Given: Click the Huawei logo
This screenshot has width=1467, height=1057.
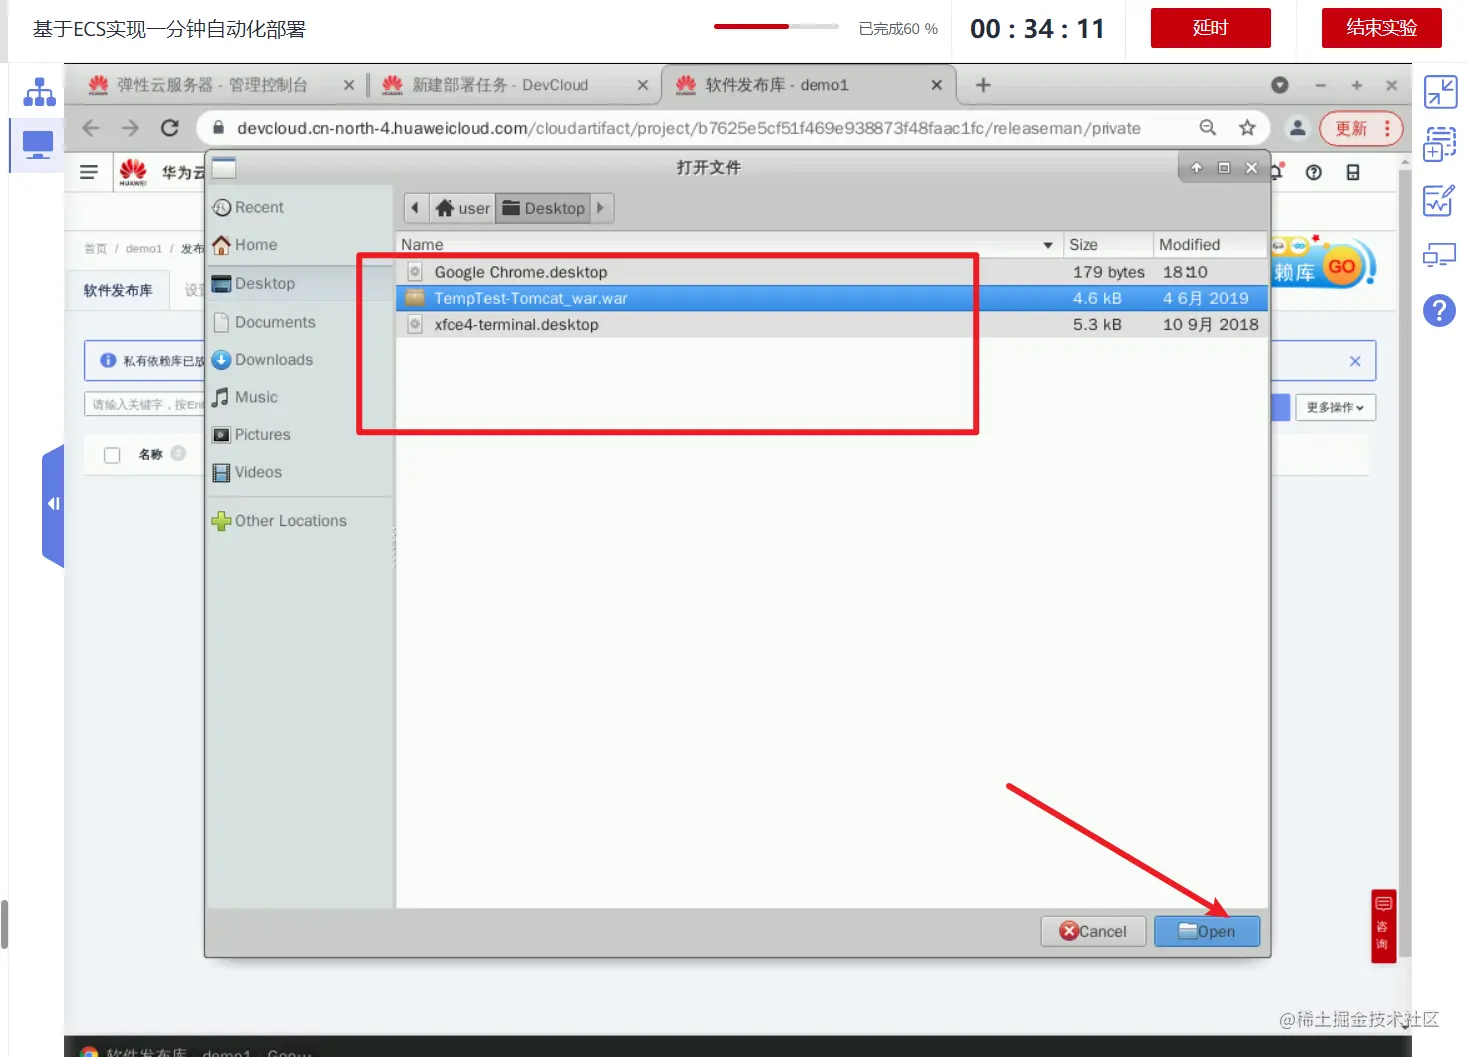Looking at the screenshot, I should tap(133, 172).
